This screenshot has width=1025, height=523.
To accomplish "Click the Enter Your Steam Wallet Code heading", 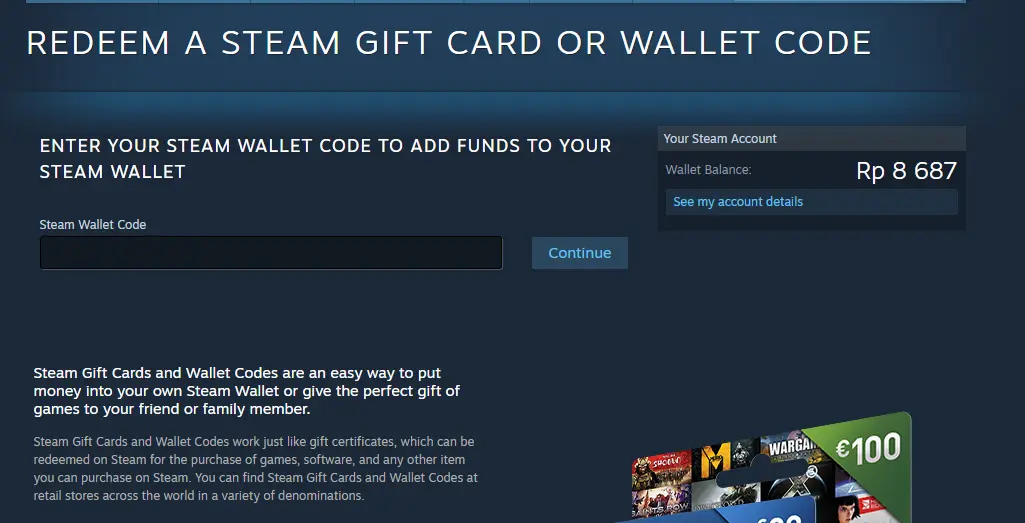I will (326, 159).
